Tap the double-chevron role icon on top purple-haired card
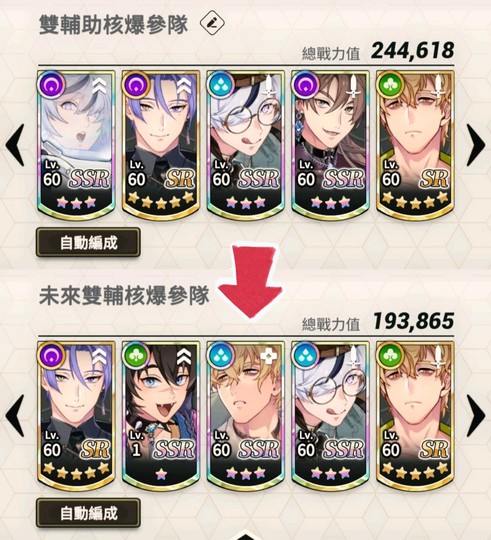Image resolution: width=491 pixels, height=540 pixels. (x=184, y=86)
